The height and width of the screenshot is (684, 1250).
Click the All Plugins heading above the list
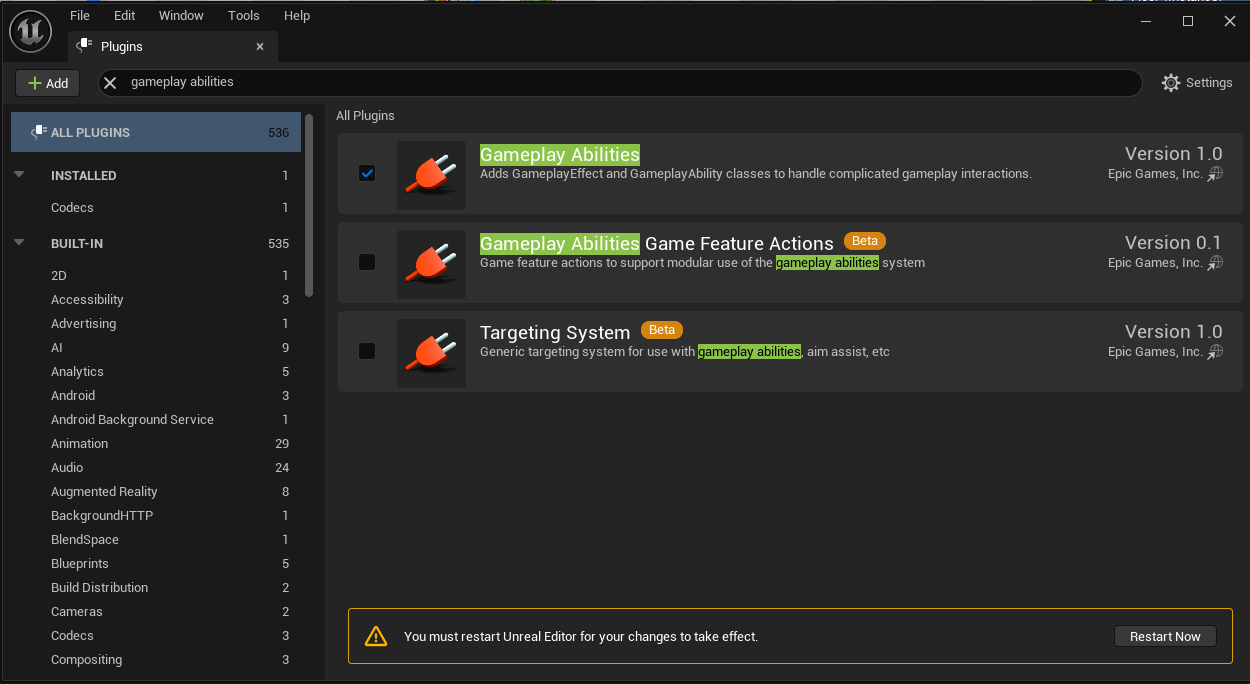click(x=365, y=116)
